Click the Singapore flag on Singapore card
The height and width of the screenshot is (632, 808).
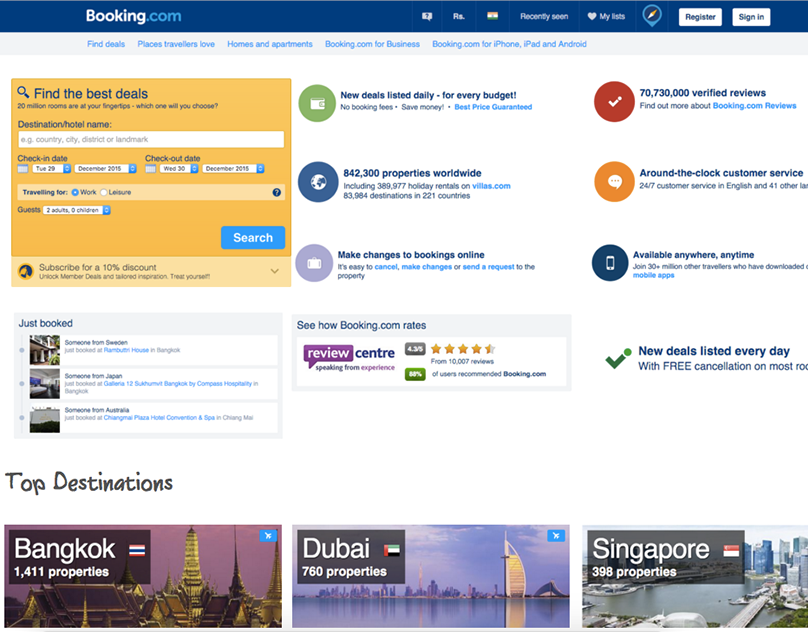pyautogui.click(x=731, y=551)
